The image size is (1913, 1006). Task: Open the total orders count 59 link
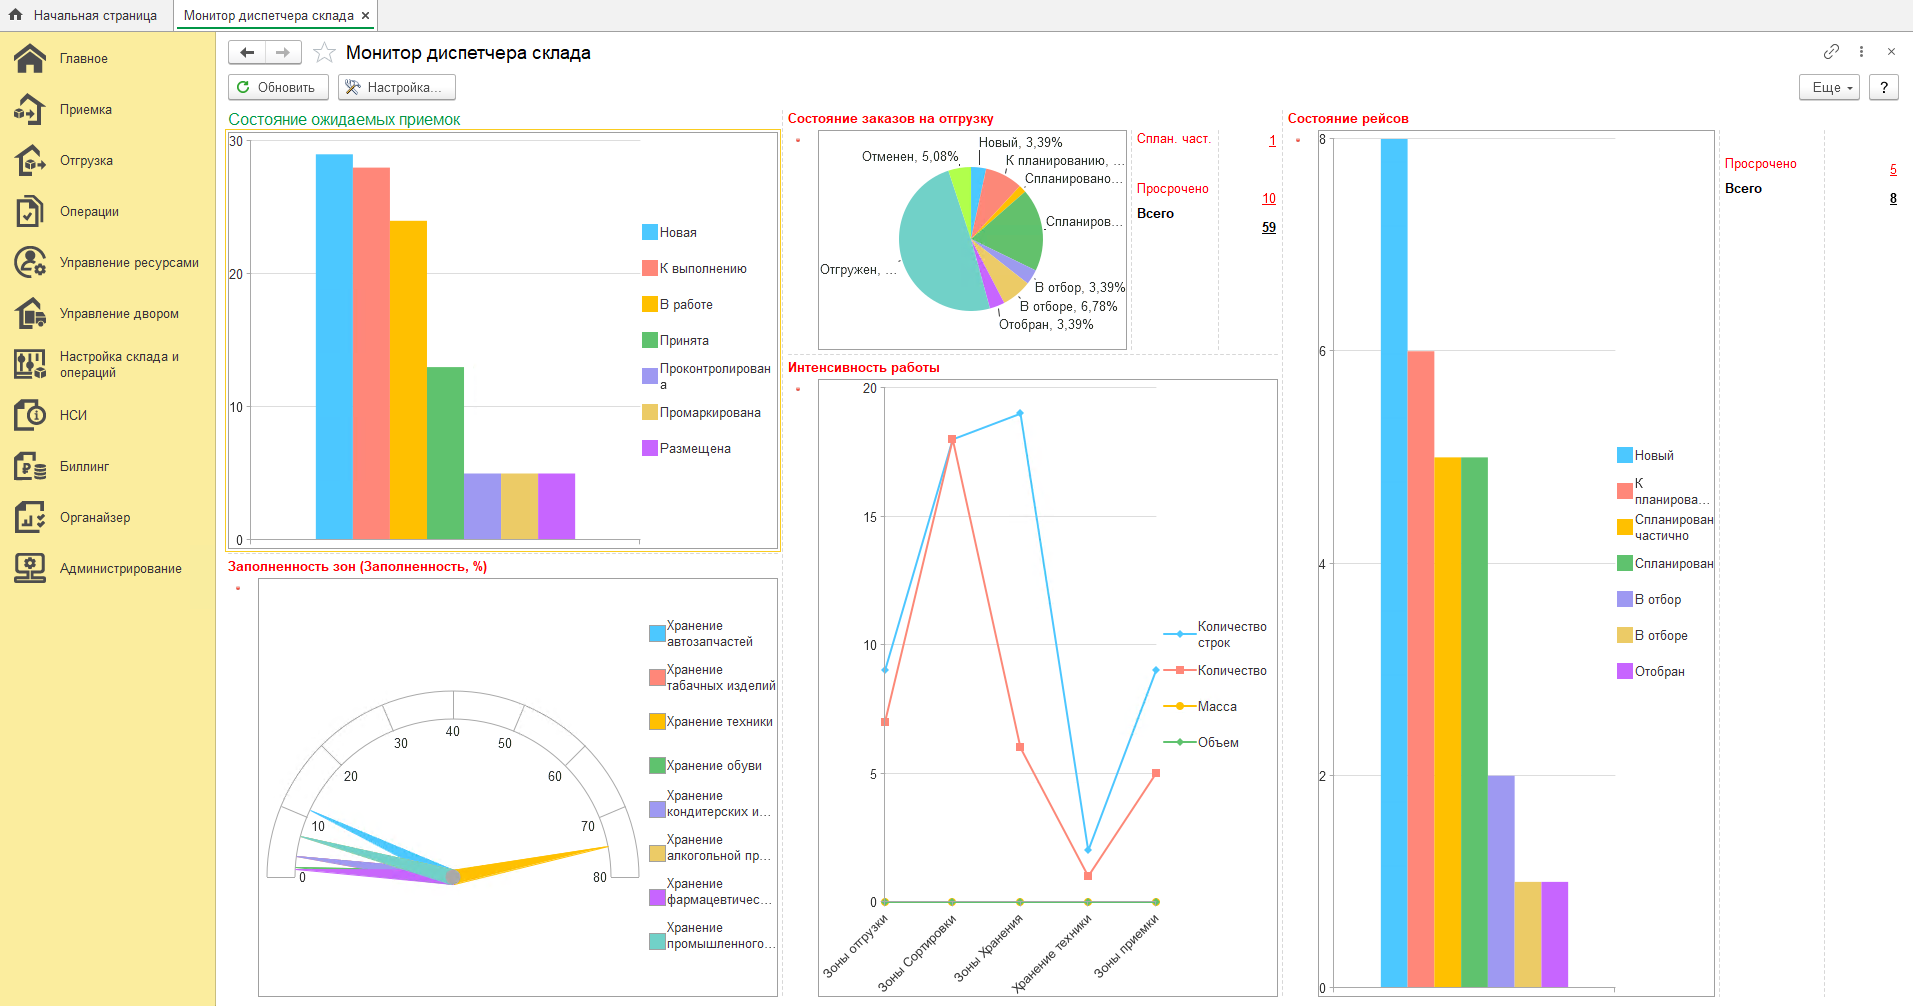click(1268, 228)
